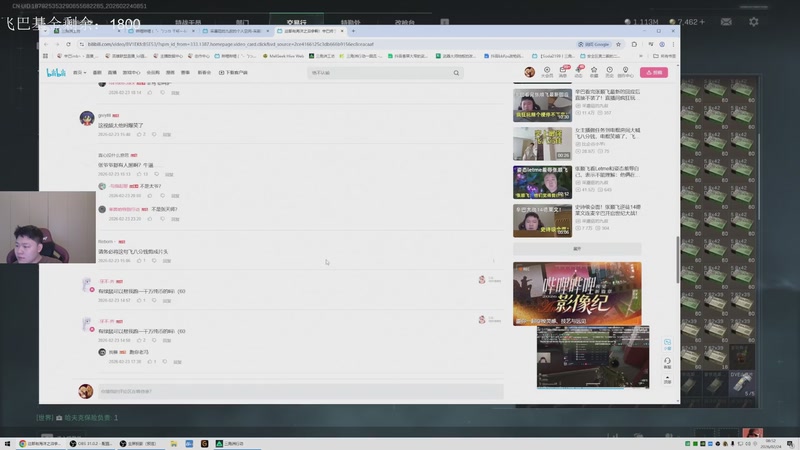Like the Reborn comment
800x450 pixels.
pyautogui.click(x=140, y=261)
